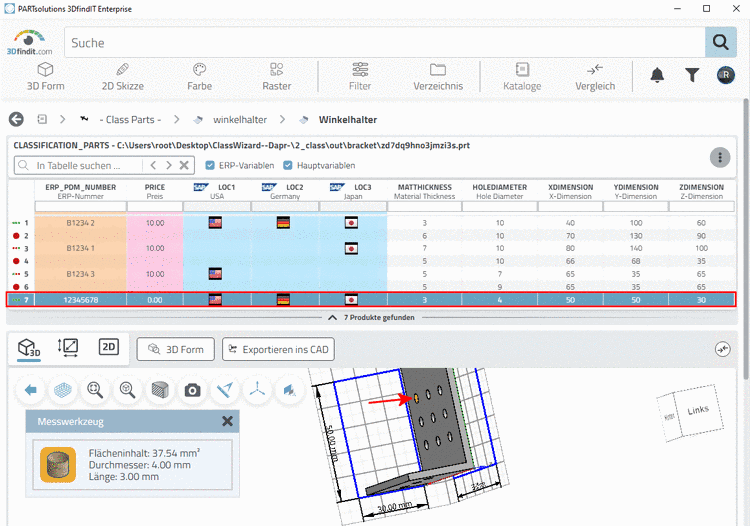The height and width of the screenshot is (526, 750).
Task: Open Verzeichnis directory view
Action: 438,77
